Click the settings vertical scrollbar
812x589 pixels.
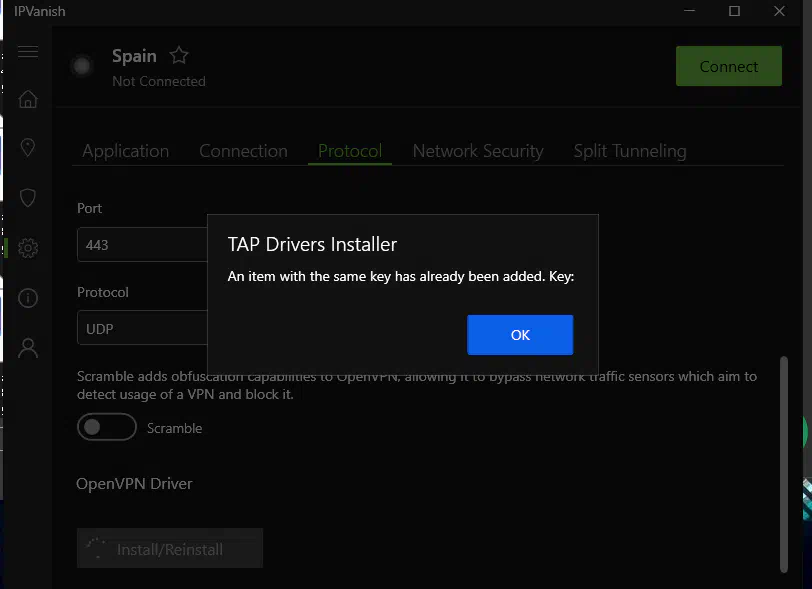(784, 464)
